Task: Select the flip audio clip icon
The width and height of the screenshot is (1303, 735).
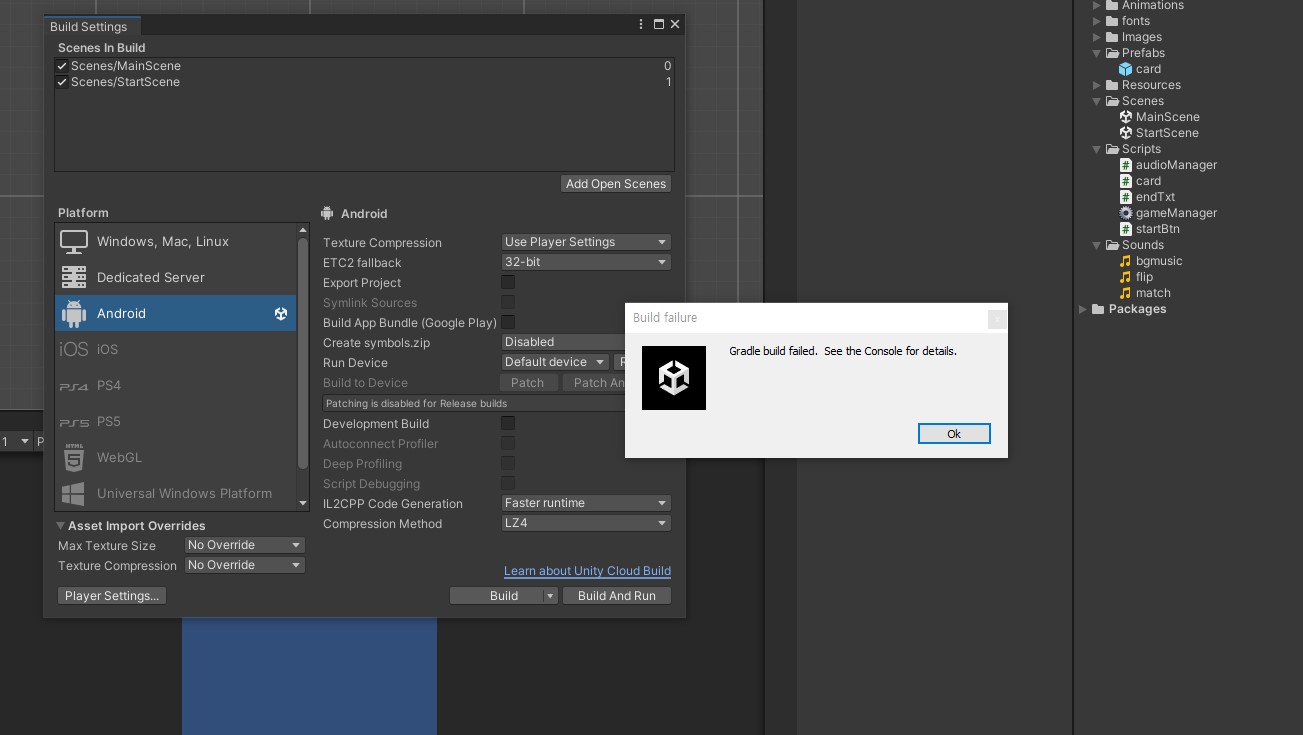Action: pyautogui.click(x=1126, y=277)
